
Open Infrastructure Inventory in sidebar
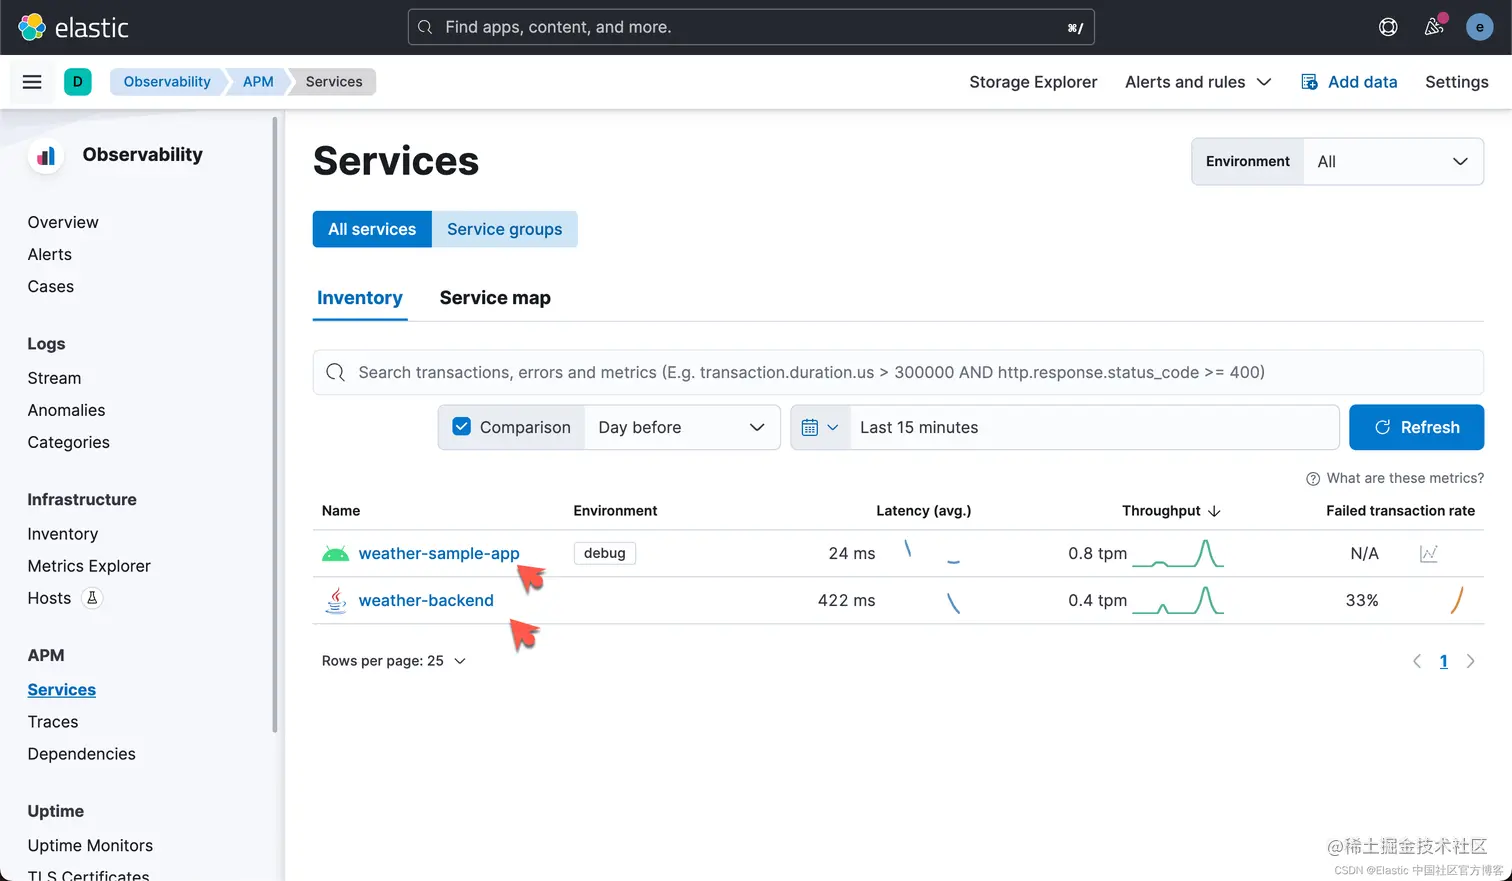[x=63, y=534]
